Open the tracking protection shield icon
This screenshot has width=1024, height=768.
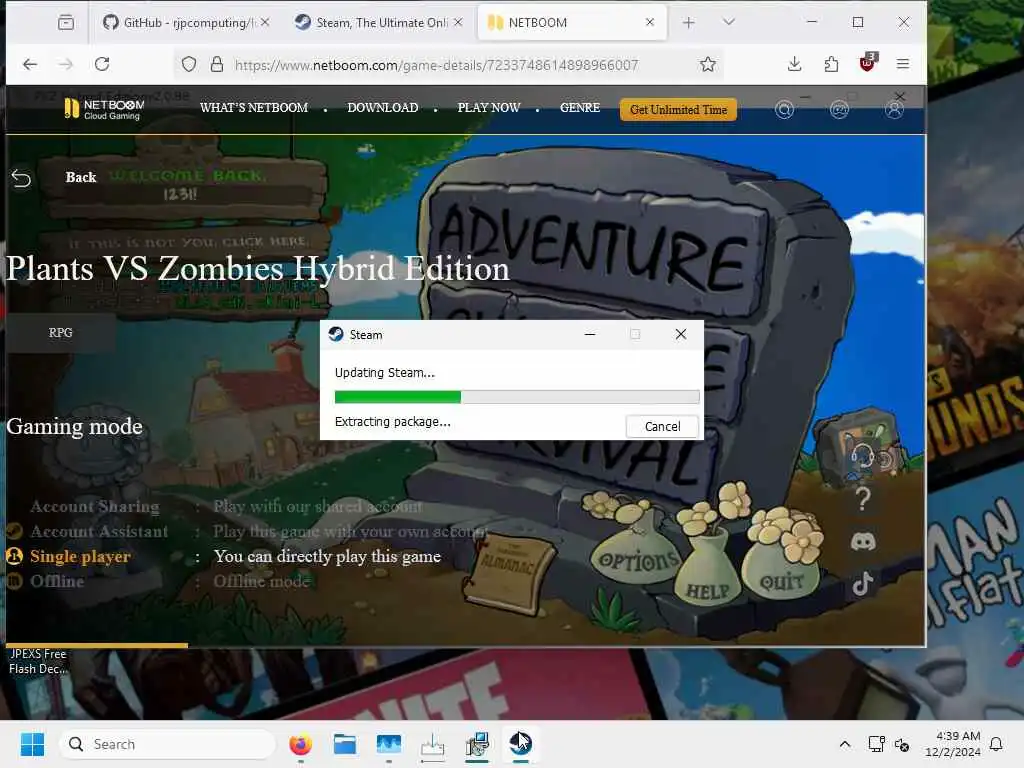coord(189,64)
